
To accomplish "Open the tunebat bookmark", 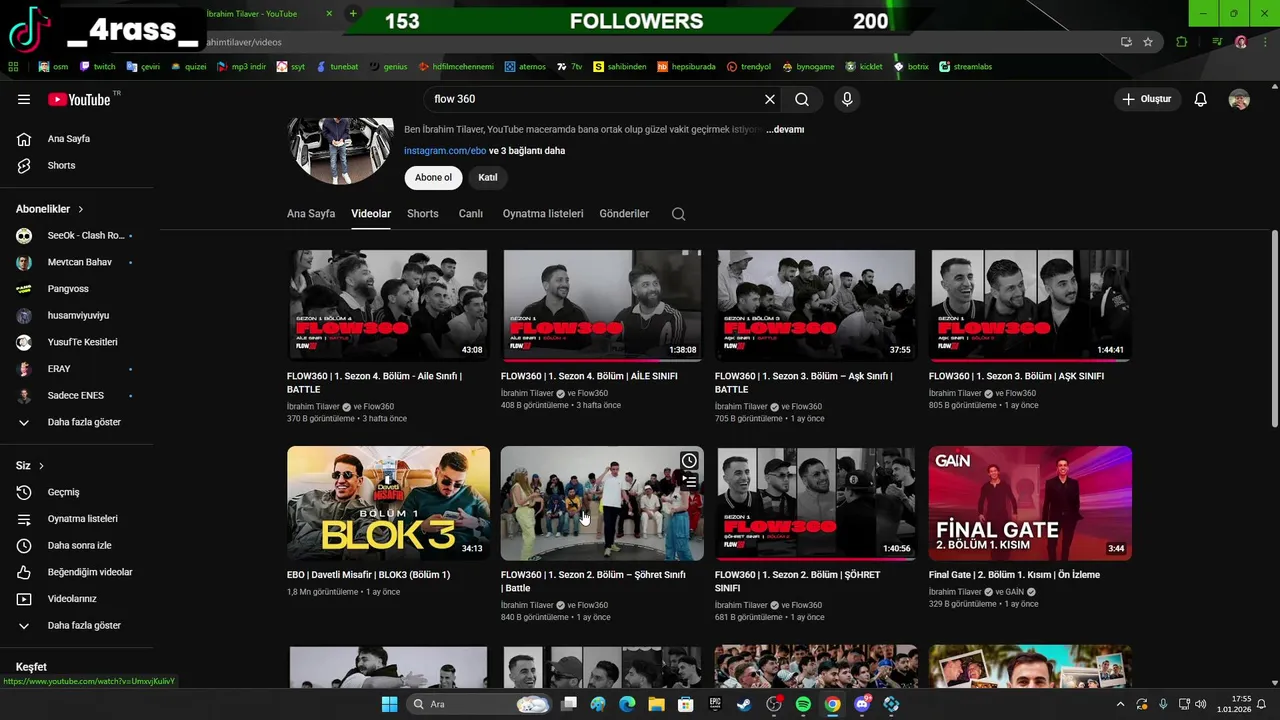I will pos(337,67).
